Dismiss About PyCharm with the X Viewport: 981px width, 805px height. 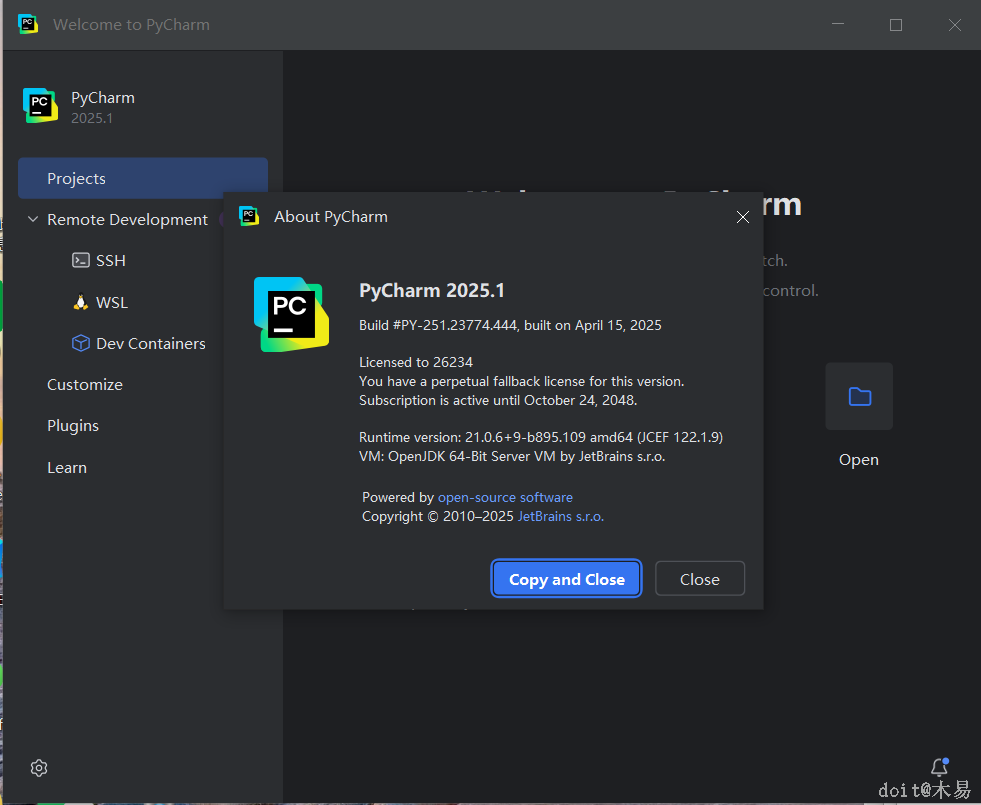743,217
